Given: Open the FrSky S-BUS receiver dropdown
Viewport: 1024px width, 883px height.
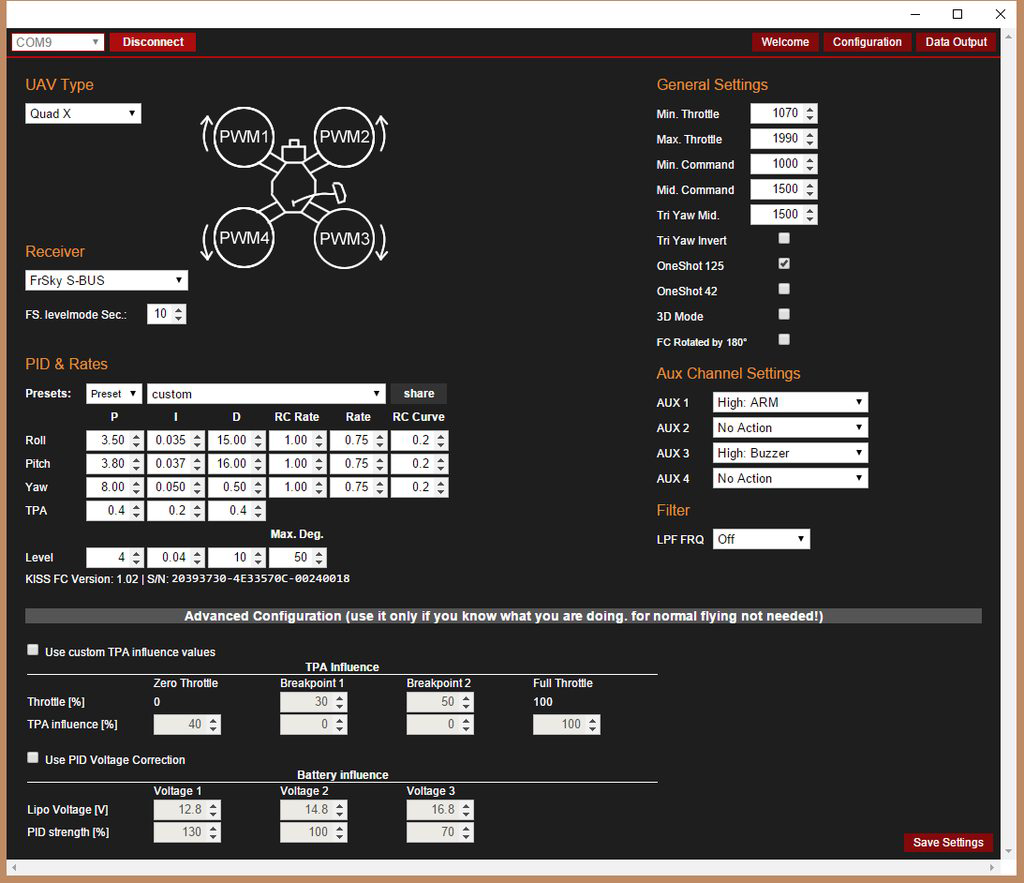Looking at the screenshot, I should (106, 280).
